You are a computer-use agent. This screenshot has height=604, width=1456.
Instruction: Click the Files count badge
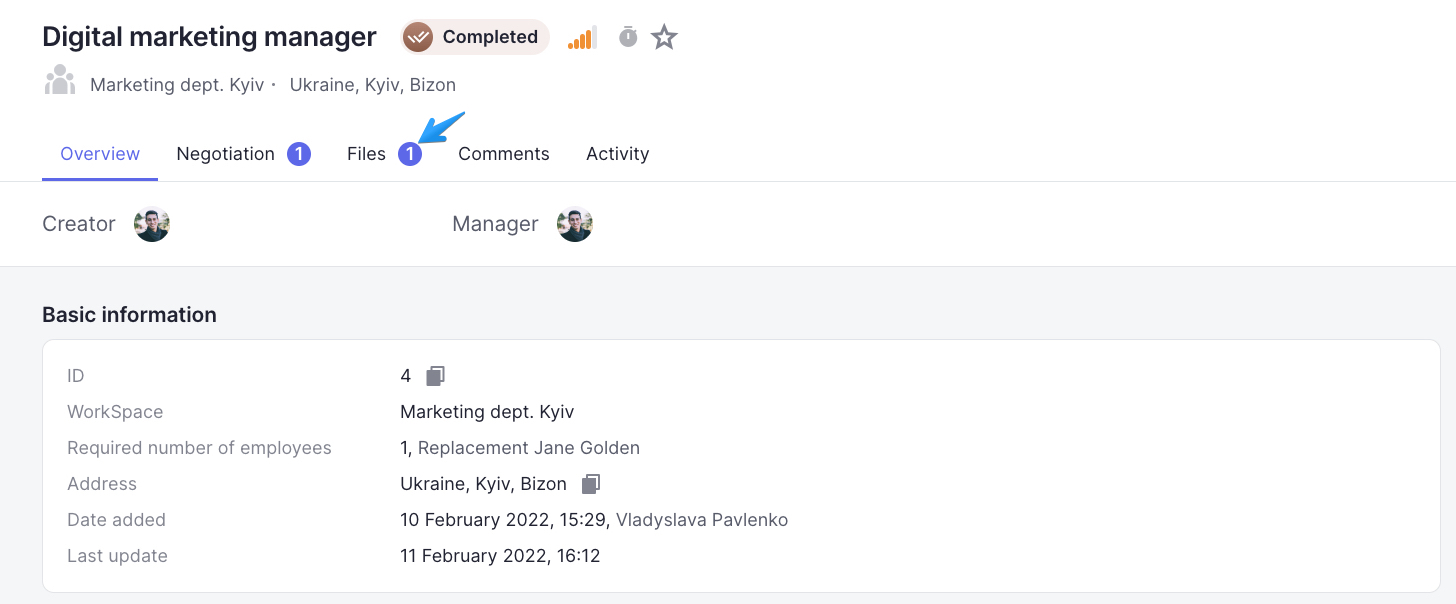coord(410,153)
